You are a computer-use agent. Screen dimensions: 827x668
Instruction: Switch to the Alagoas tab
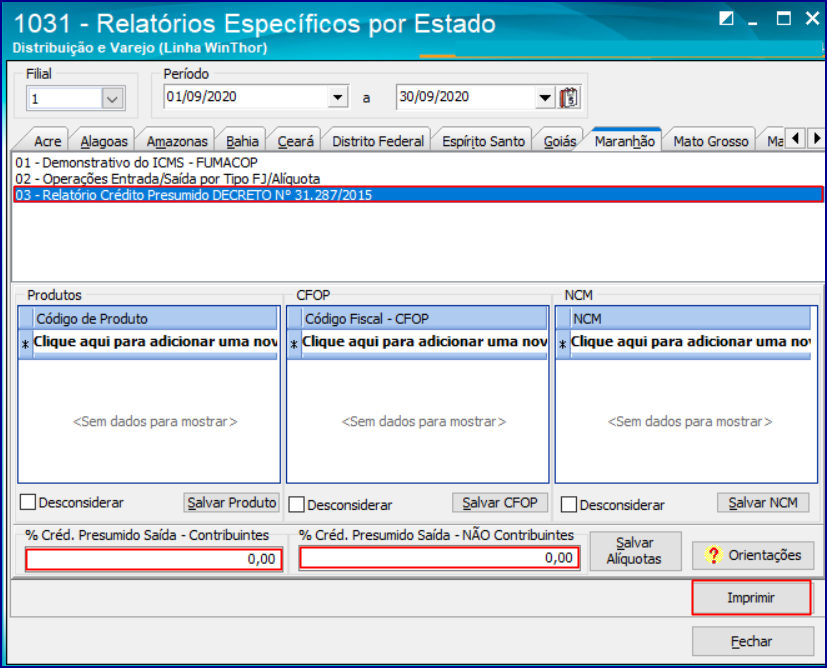[x=104, y=141]
